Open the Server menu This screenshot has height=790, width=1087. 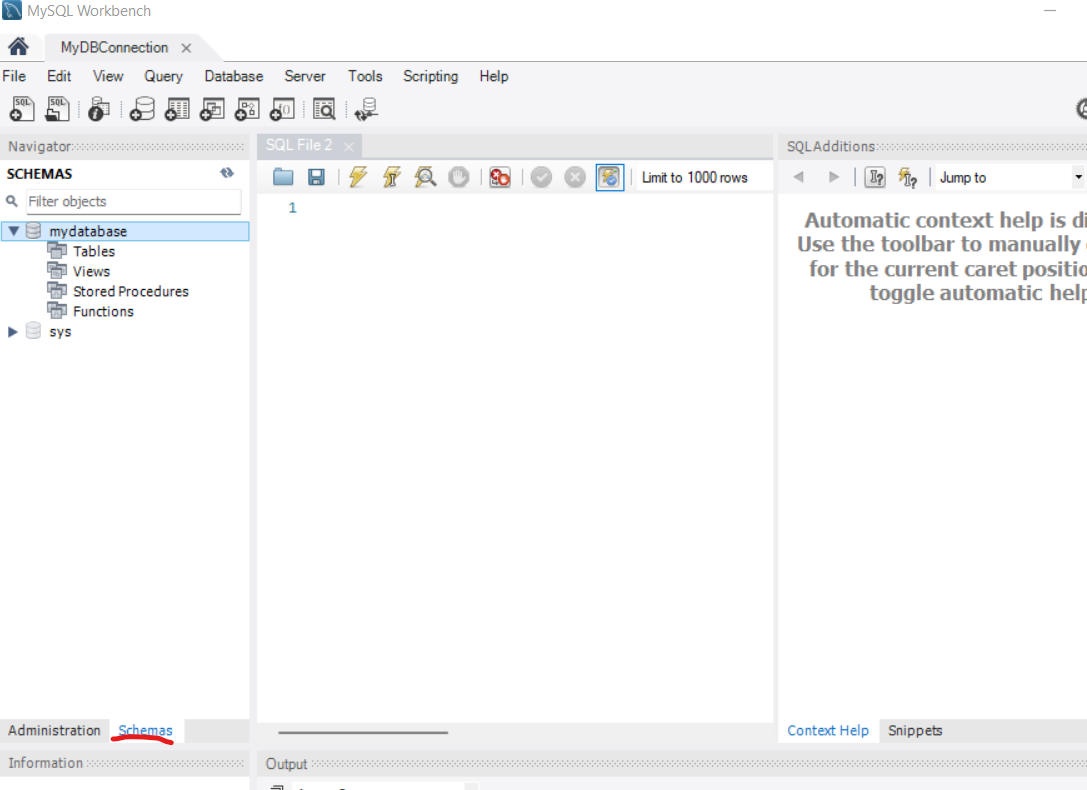[x=305, y=76]
